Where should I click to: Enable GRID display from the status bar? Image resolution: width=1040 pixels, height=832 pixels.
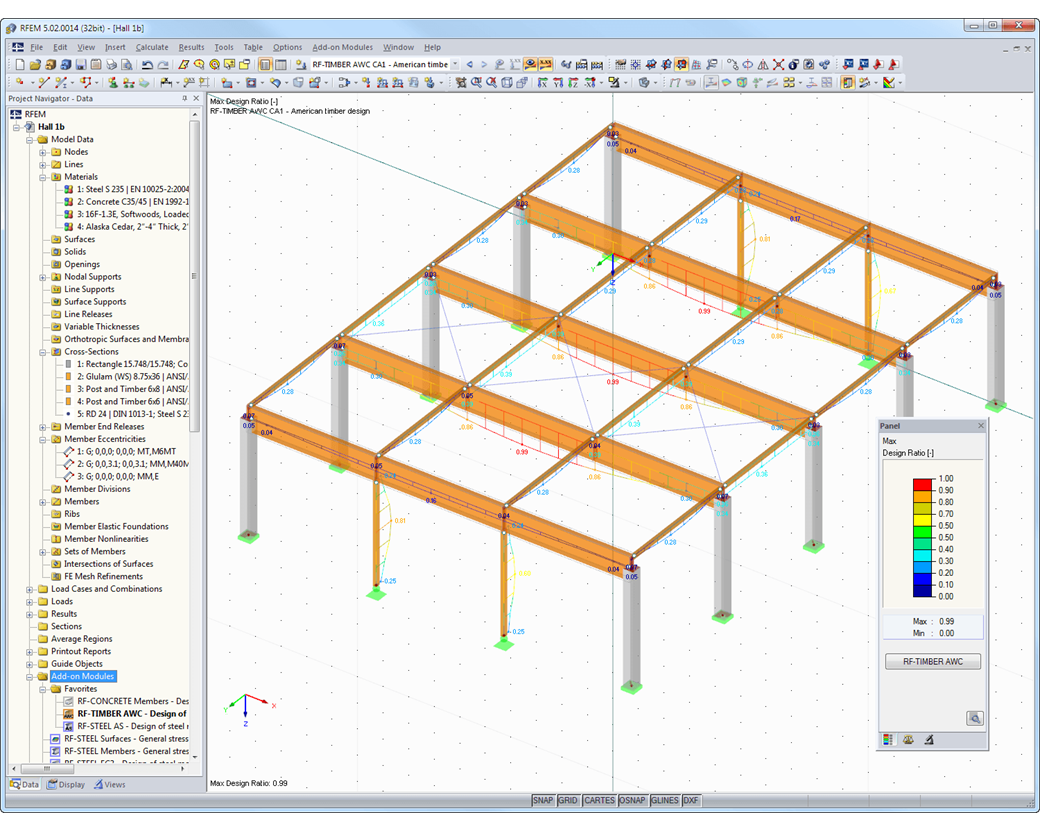(x=568, y=800)
